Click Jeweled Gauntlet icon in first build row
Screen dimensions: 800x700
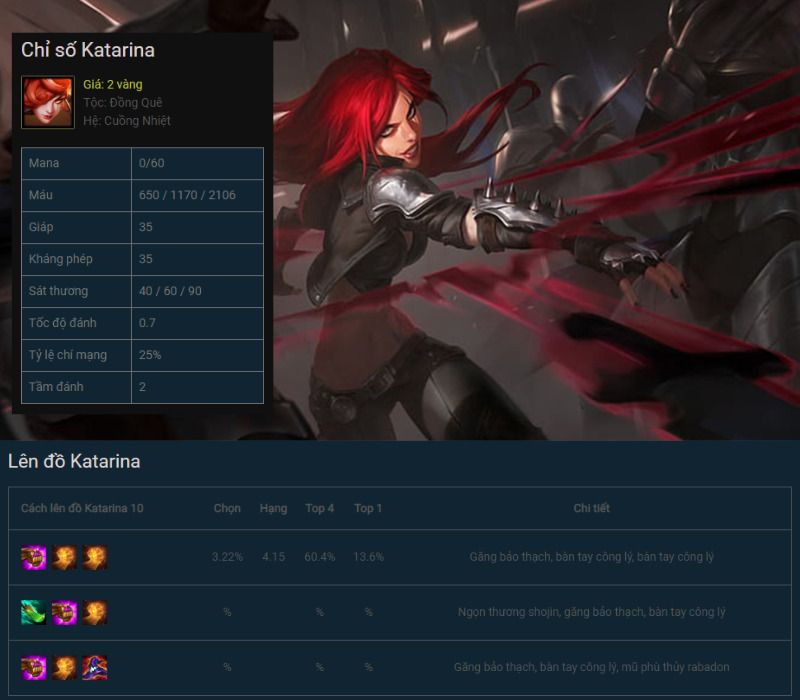click(34, 557)
